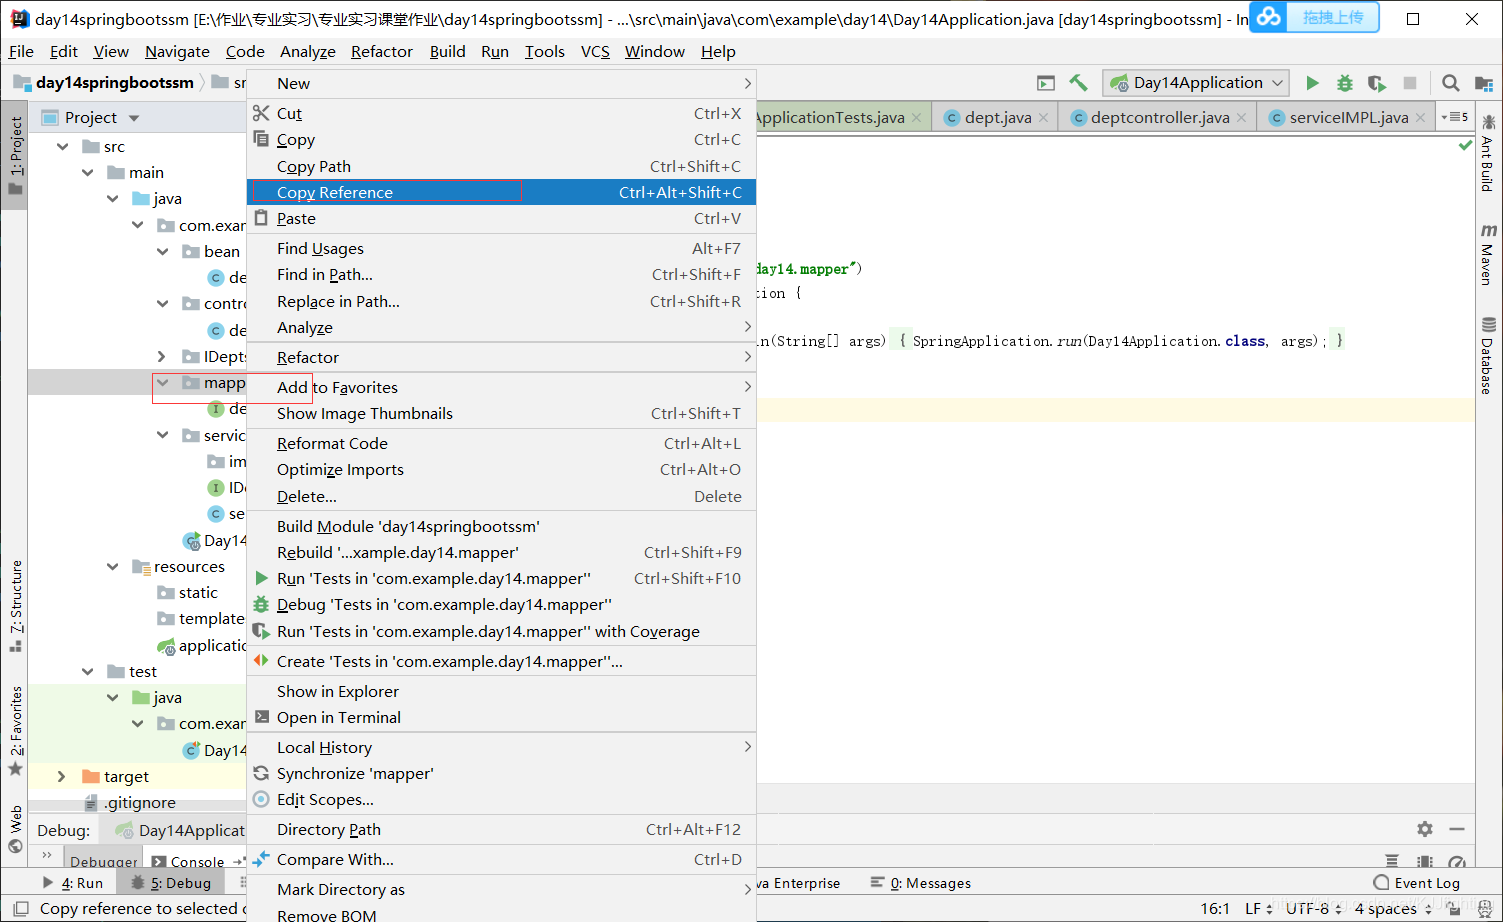Expand the IDept package node

(163, 357)
